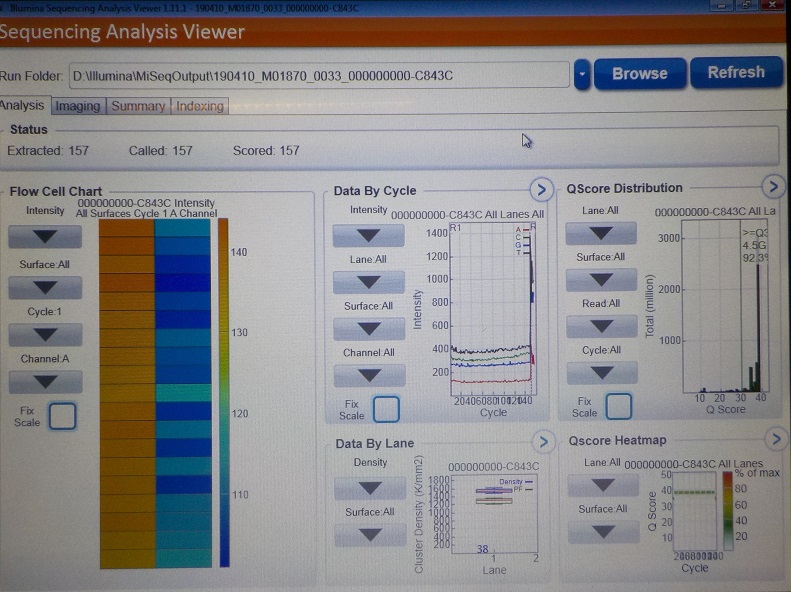Open the Intensity metric dropdown in Flow Cell Chart
Image resolution: width=791 pixels, height=592 pixels.
(45, 237)
